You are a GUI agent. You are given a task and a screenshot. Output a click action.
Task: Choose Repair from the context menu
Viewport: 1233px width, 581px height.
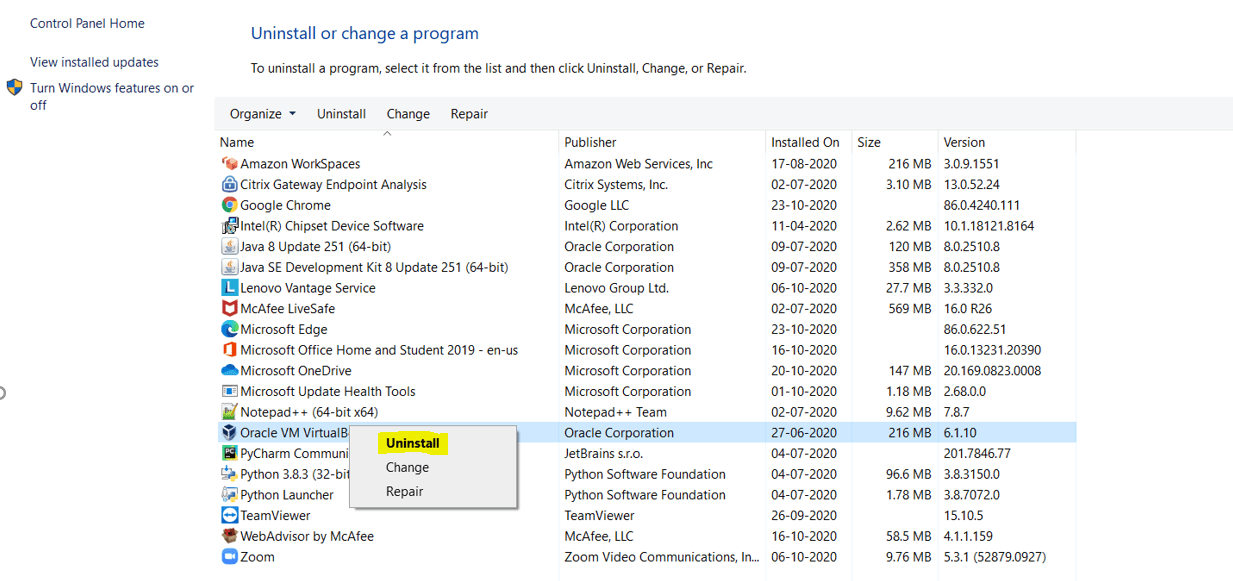(x=404, y=491)
